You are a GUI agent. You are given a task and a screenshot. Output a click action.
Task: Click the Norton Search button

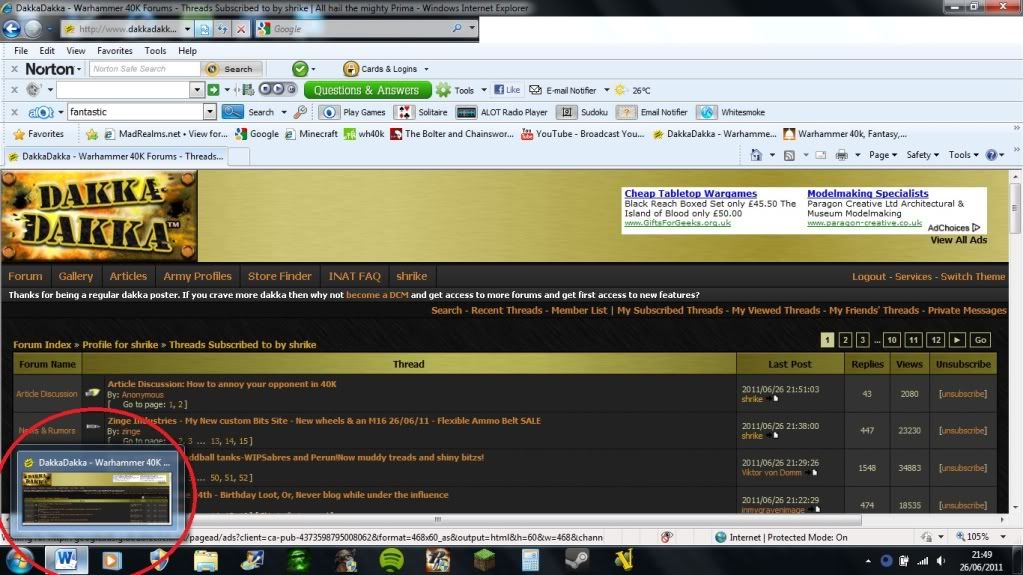point(231,69)
